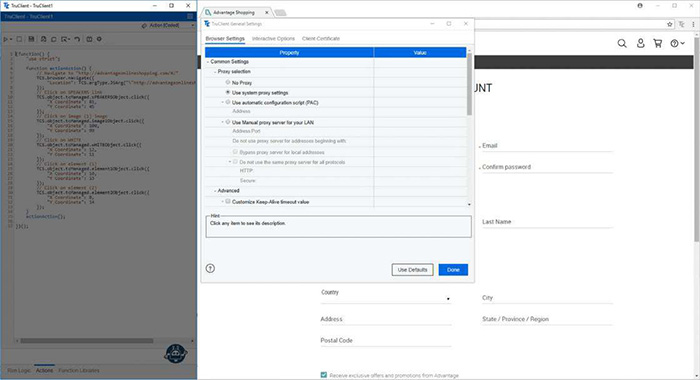Collapse the PAC script option expander
This screenshot has width=700, height=380.
click(x=222, y=102)
